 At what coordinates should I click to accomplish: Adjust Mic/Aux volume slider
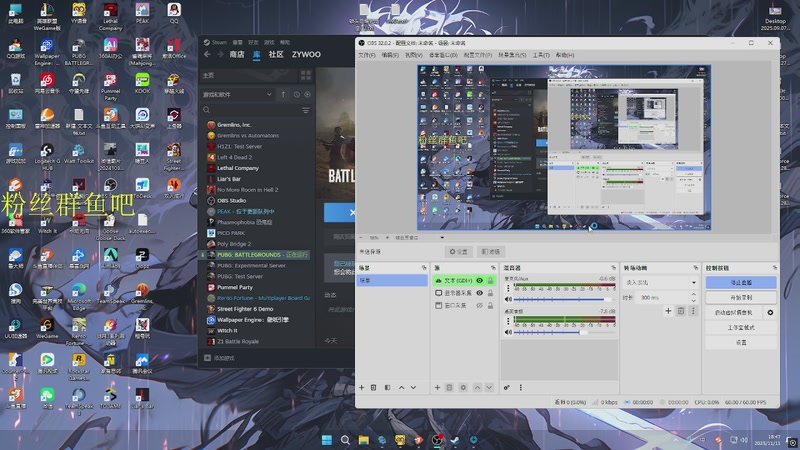pos(564,299)
